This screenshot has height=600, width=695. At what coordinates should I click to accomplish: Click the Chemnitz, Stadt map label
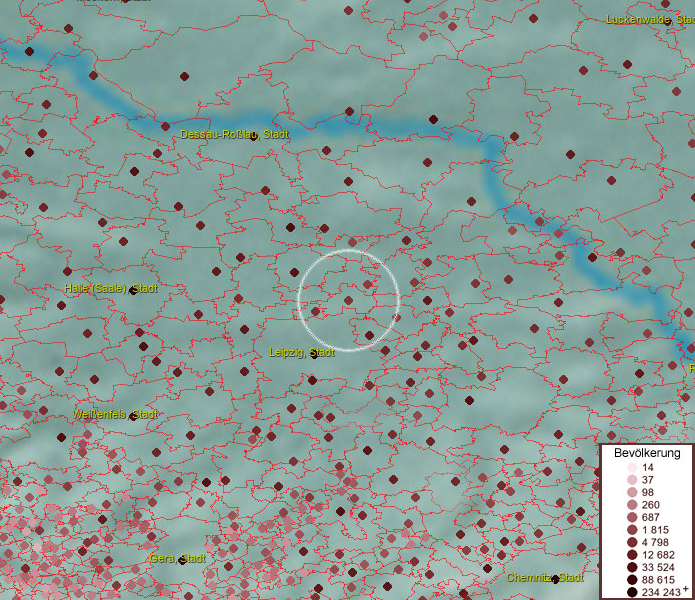click(545, 577)
